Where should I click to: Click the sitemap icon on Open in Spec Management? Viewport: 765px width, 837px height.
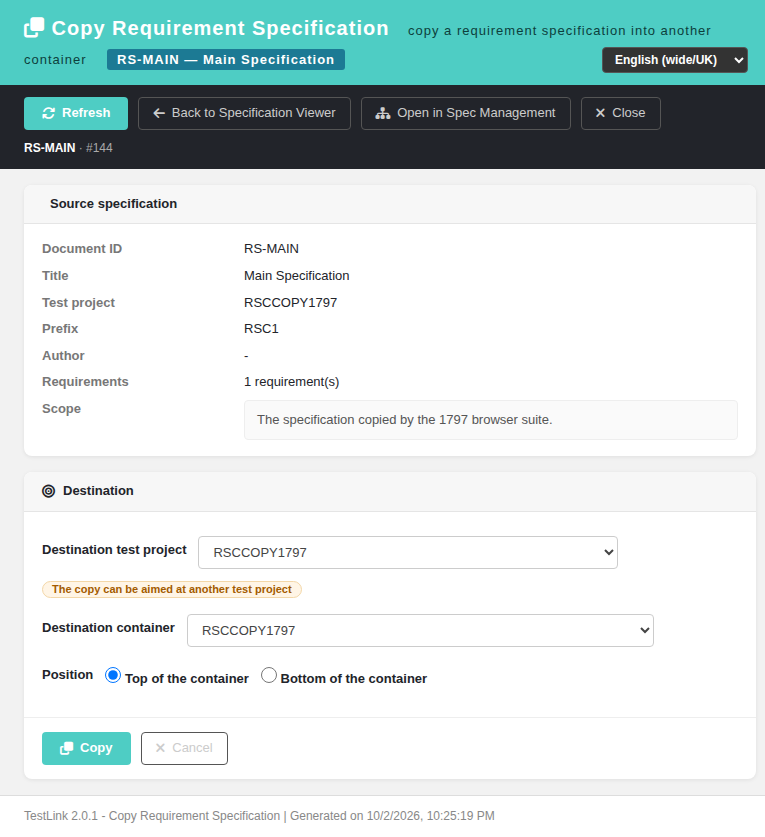click(x=383, y=113)
